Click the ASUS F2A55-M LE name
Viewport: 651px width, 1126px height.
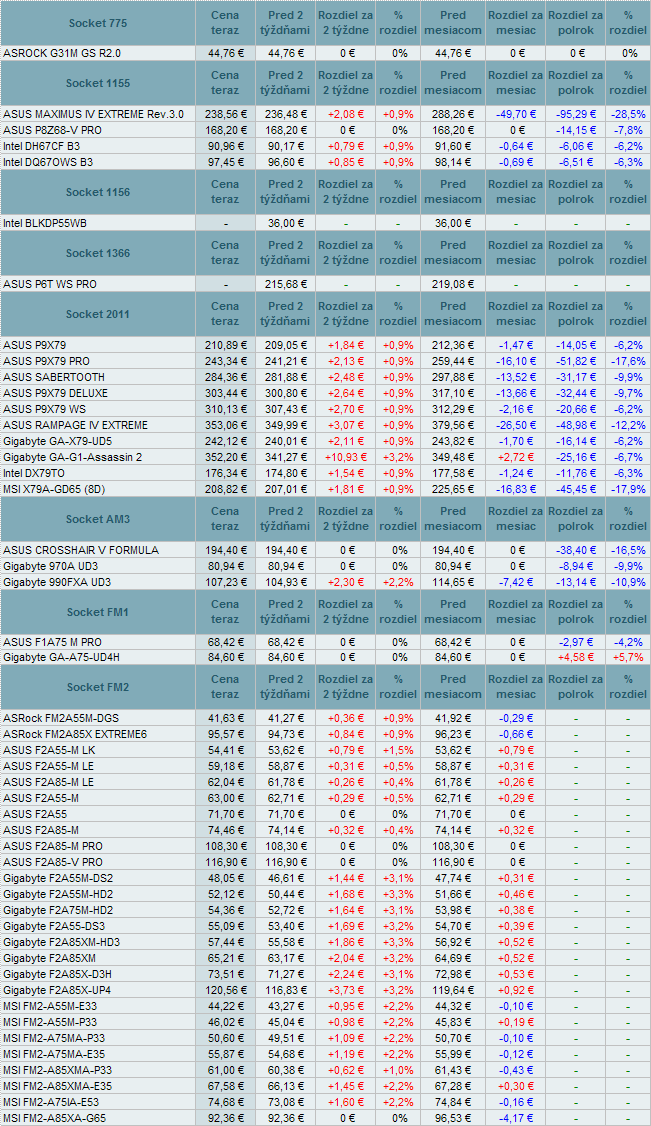click(x=48, y=766)
